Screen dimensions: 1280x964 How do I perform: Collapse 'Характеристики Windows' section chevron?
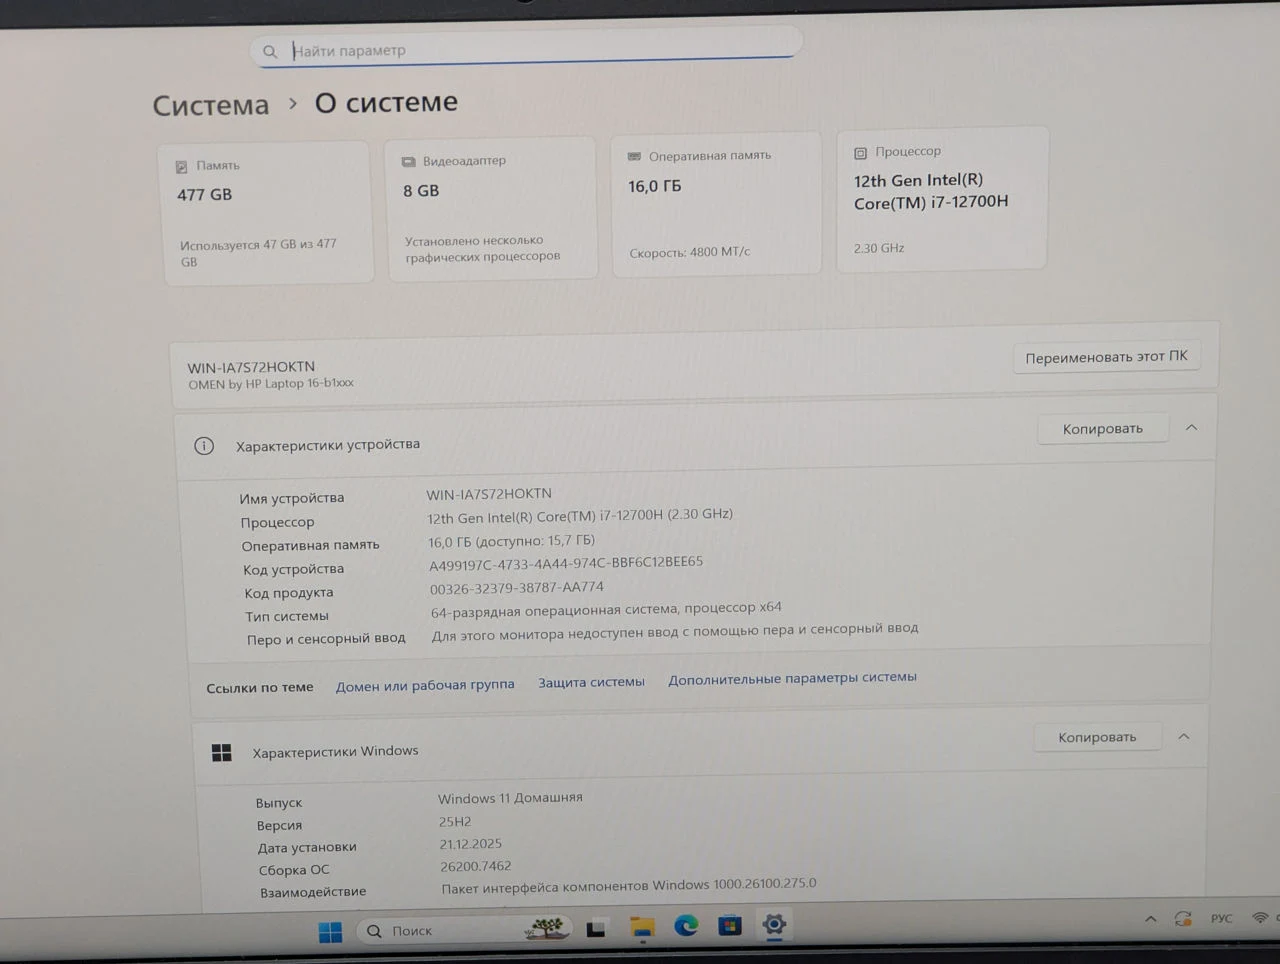(x=1184, y=736)
